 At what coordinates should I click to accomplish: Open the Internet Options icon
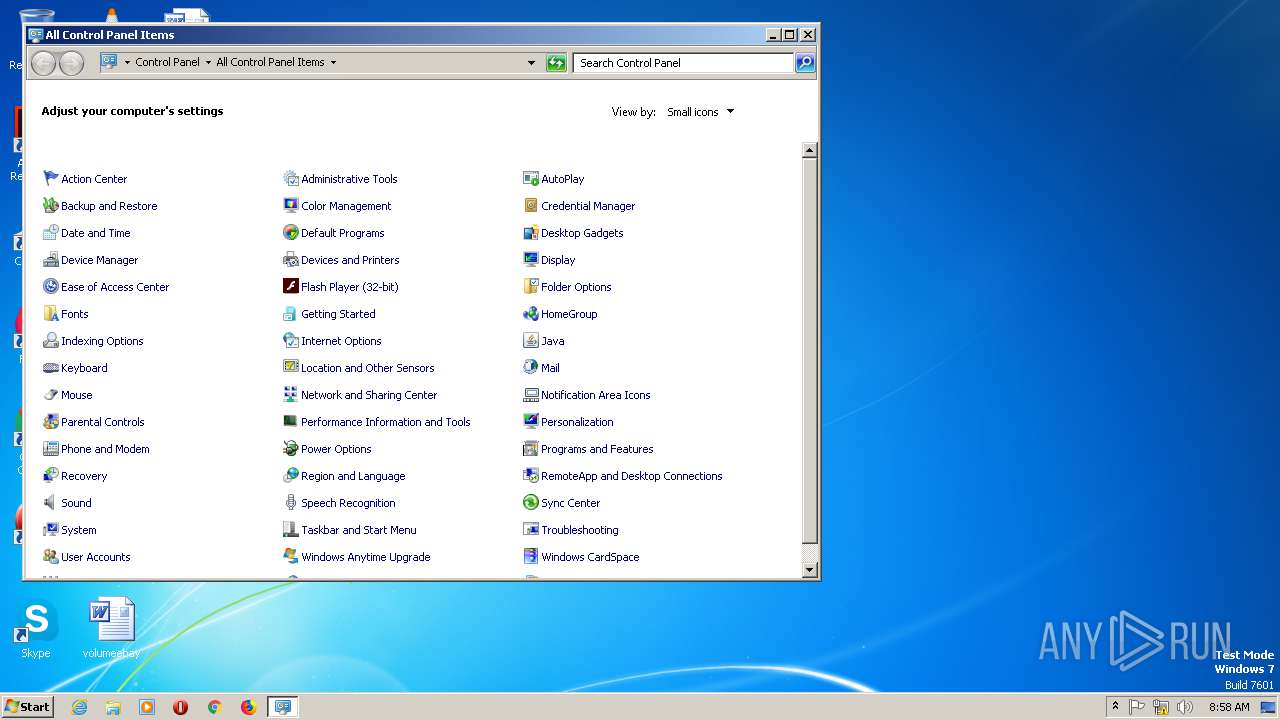pos(291,341)
